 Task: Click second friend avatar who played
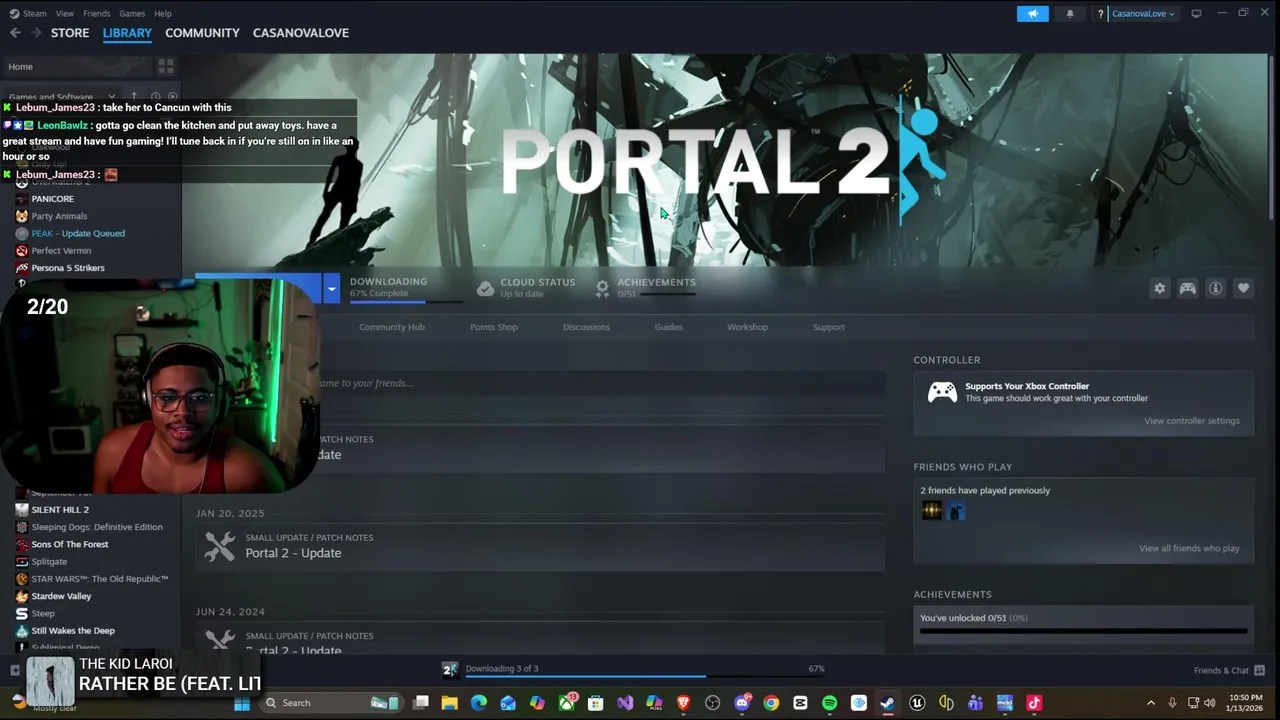tap(956, 511)
